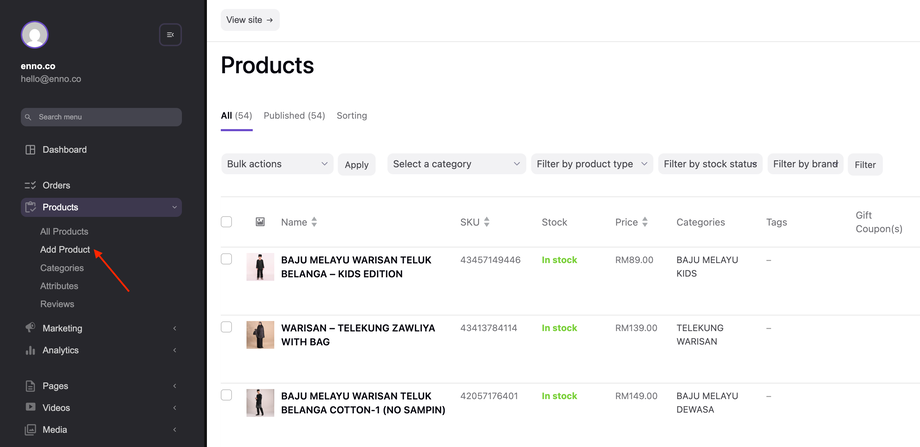The image size is (920, 447).
Task: Open Analytics bar chart icon
Action: pyautogui.click(x=30, y=350)
